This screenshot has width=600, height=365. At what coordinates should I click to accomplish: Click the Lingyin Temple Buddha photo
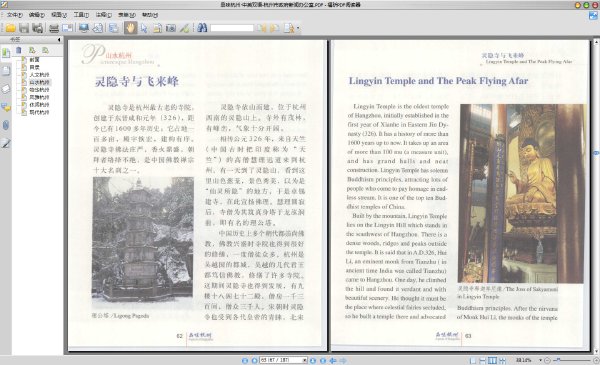click(521, 194)
